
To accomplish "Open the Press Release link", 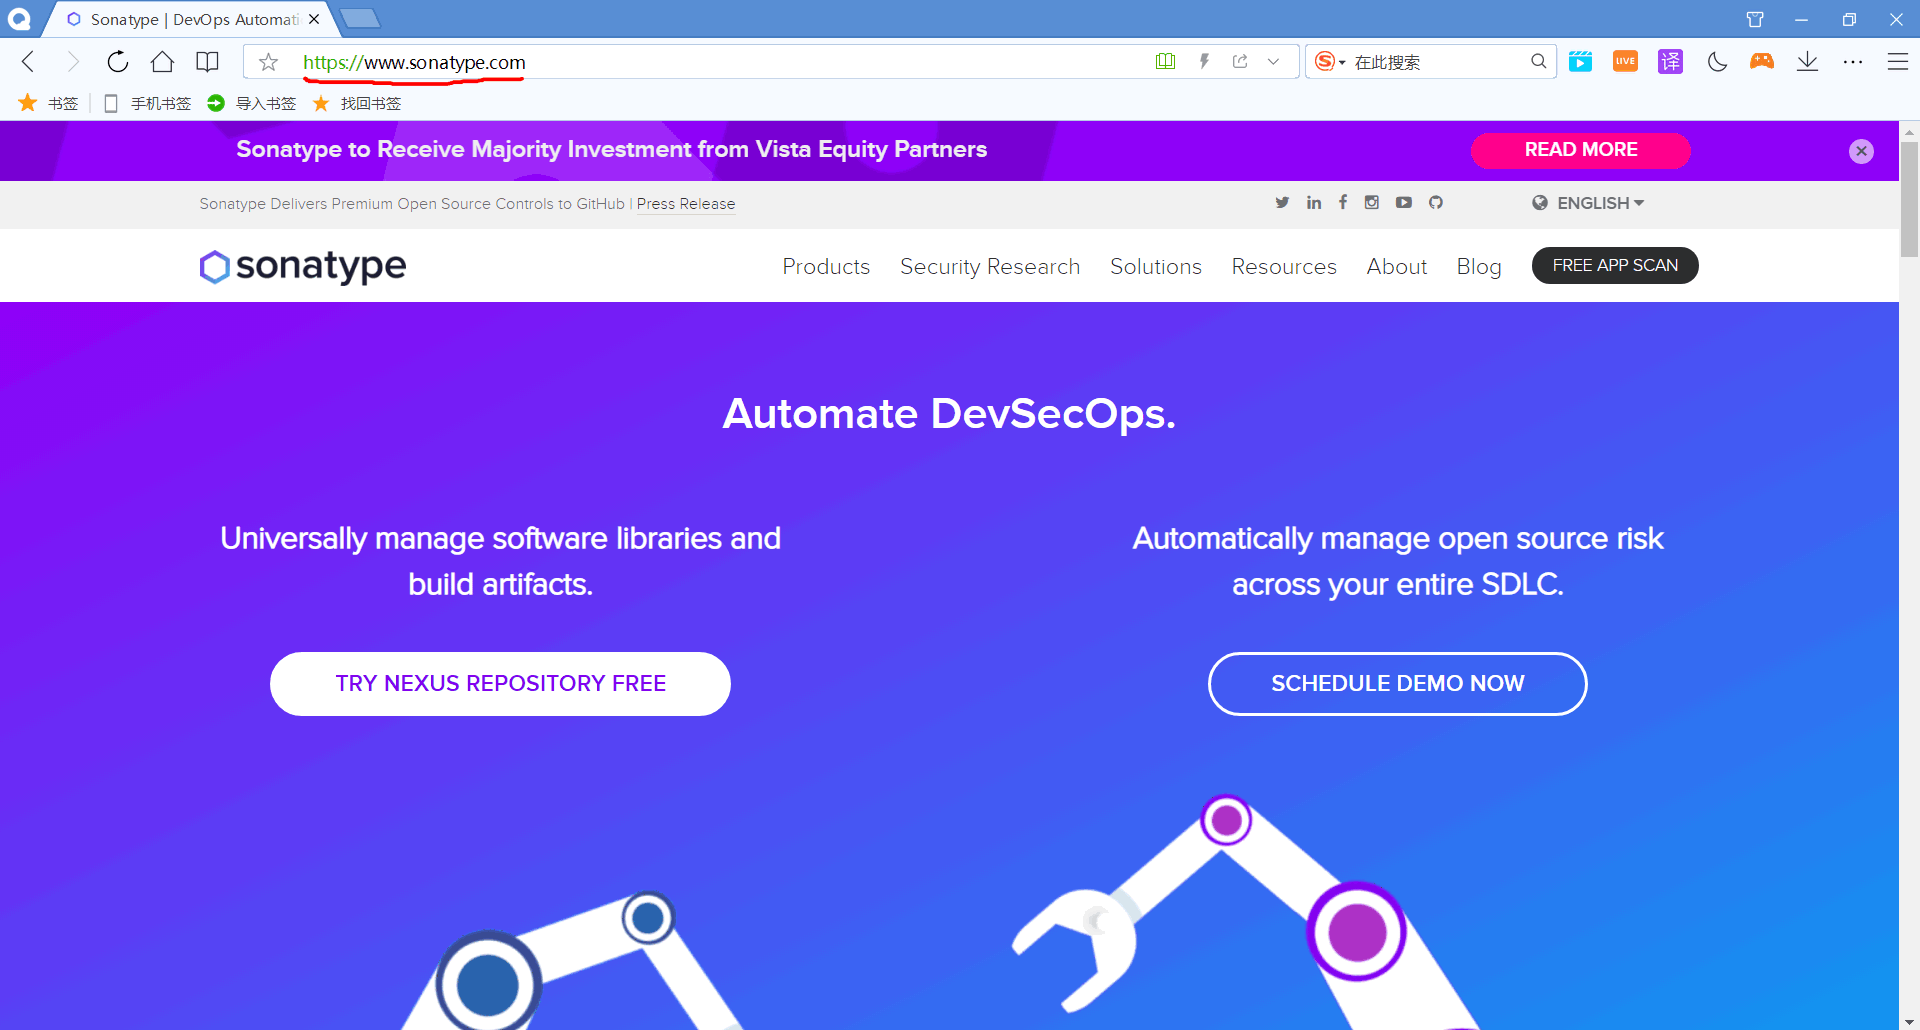I will 686,204.
